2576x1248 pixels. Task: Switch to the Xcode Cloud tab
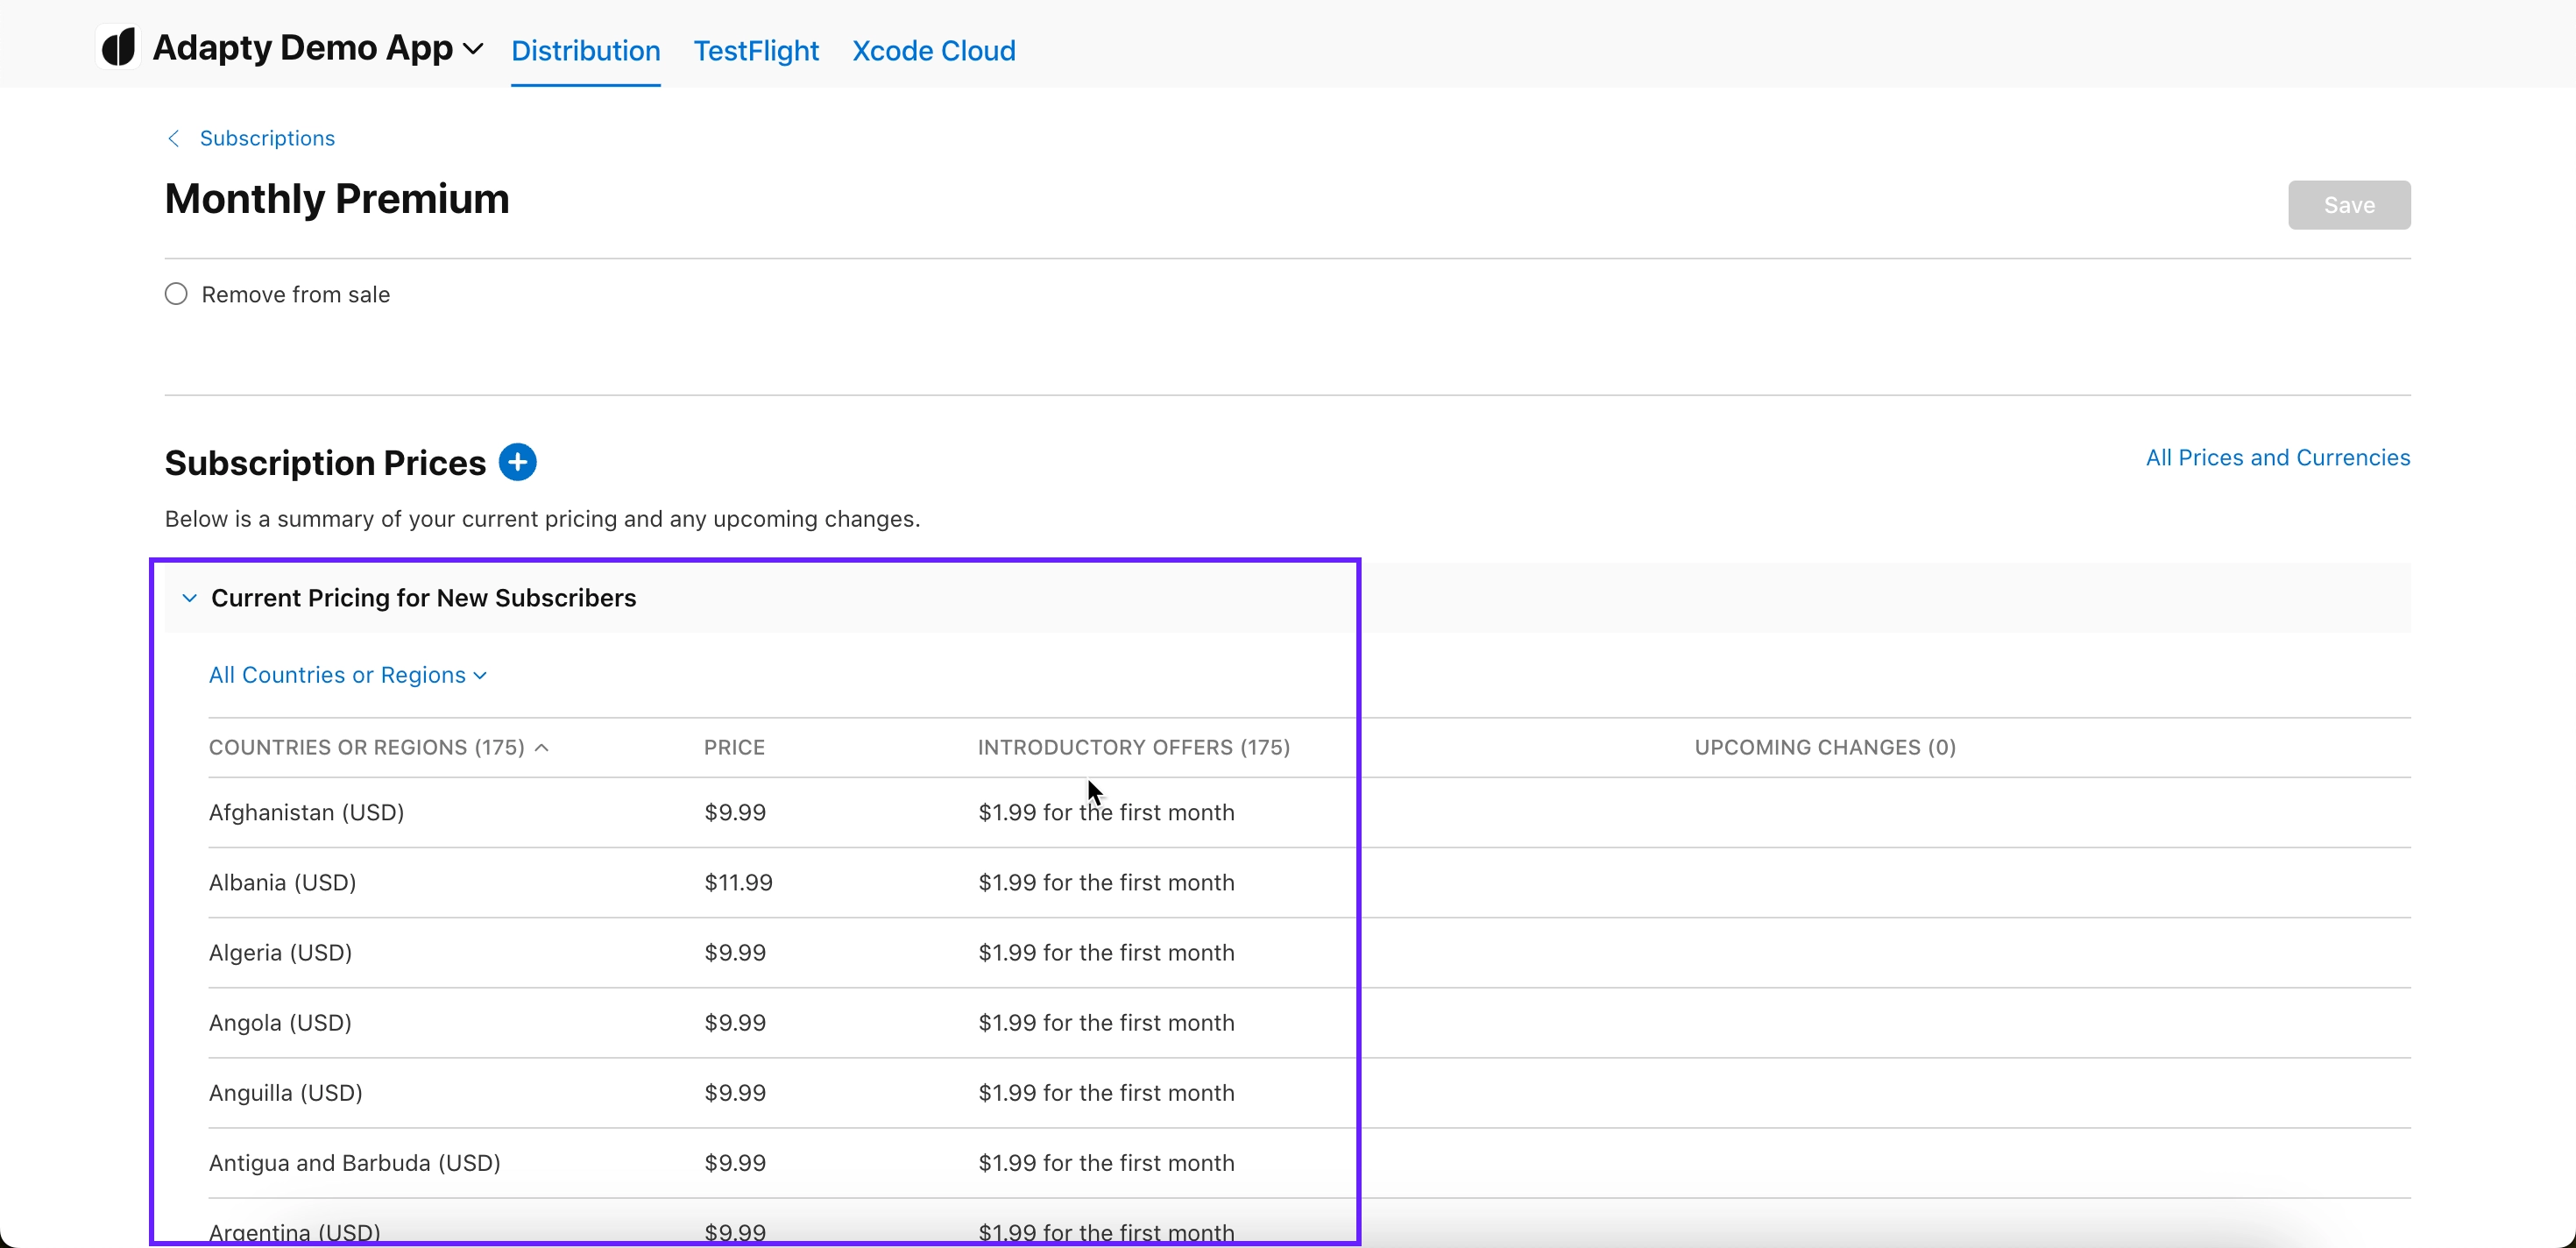[933, 50]
